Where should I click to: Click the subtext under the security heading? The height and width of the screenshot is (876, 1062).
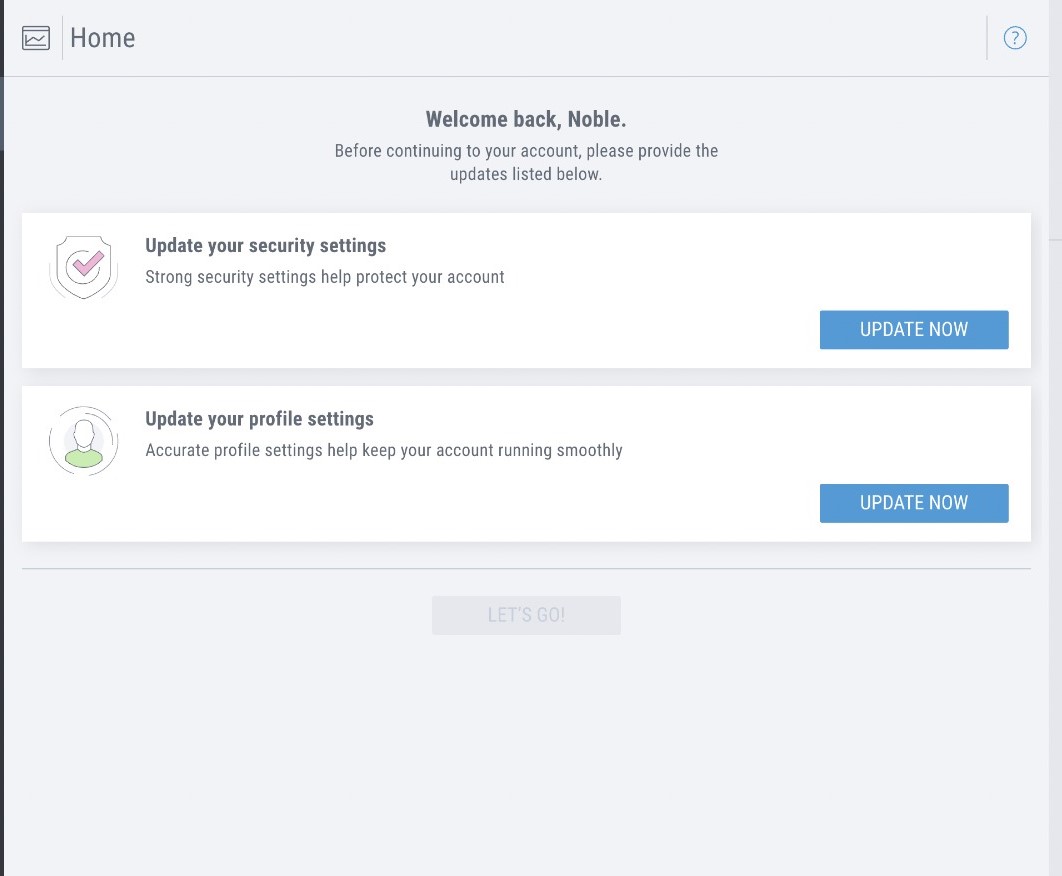click(326, 277)
